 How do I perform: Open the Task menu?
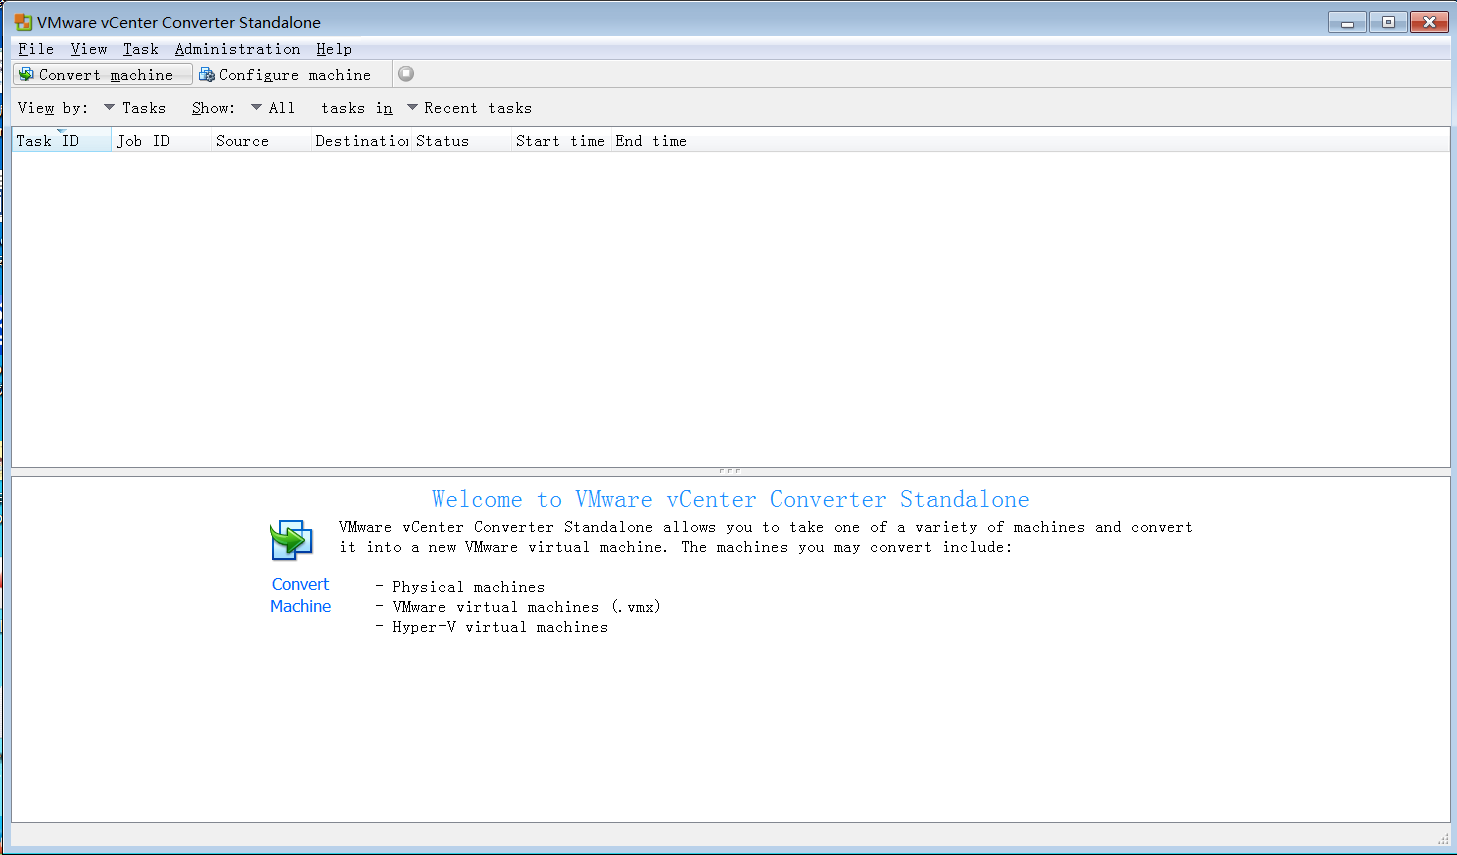click(x=141, y=49)
